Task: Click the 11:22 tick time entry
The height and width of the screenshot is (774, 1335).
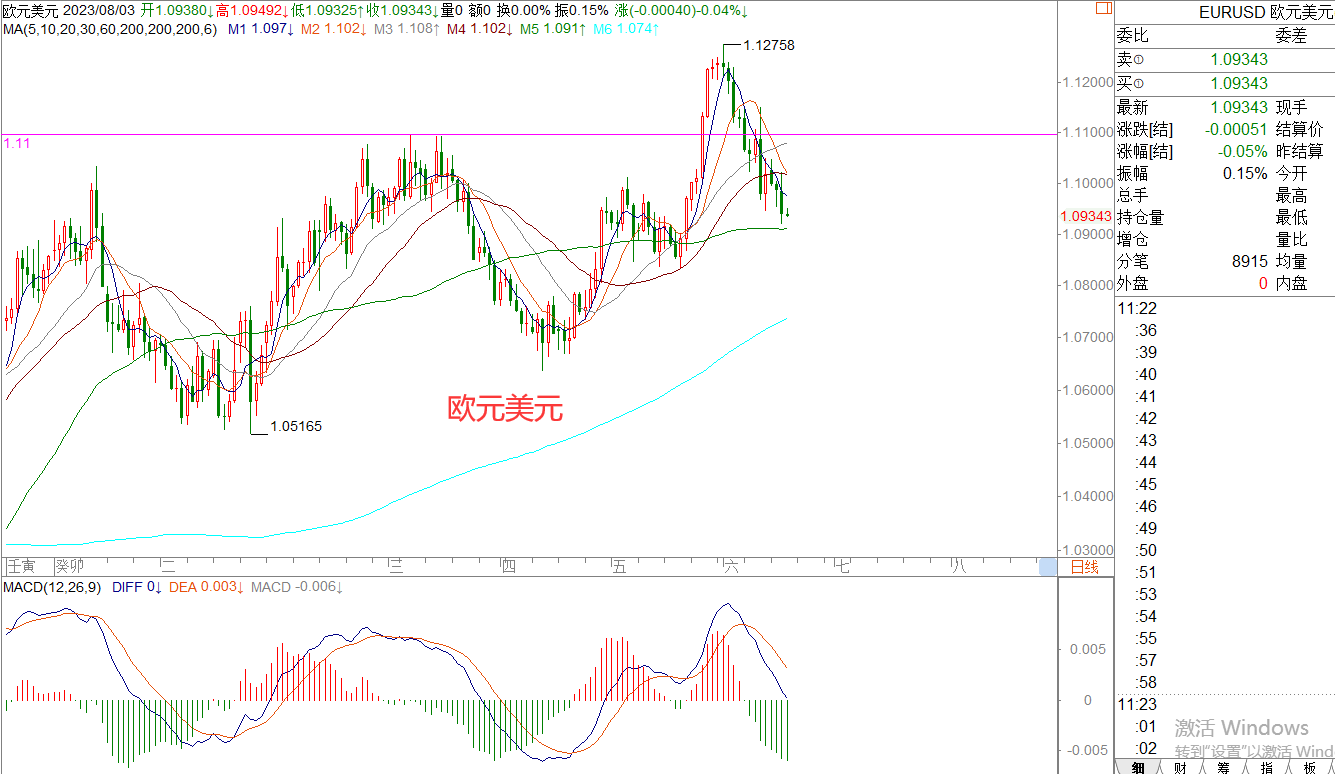Action: click(1137, 308)
